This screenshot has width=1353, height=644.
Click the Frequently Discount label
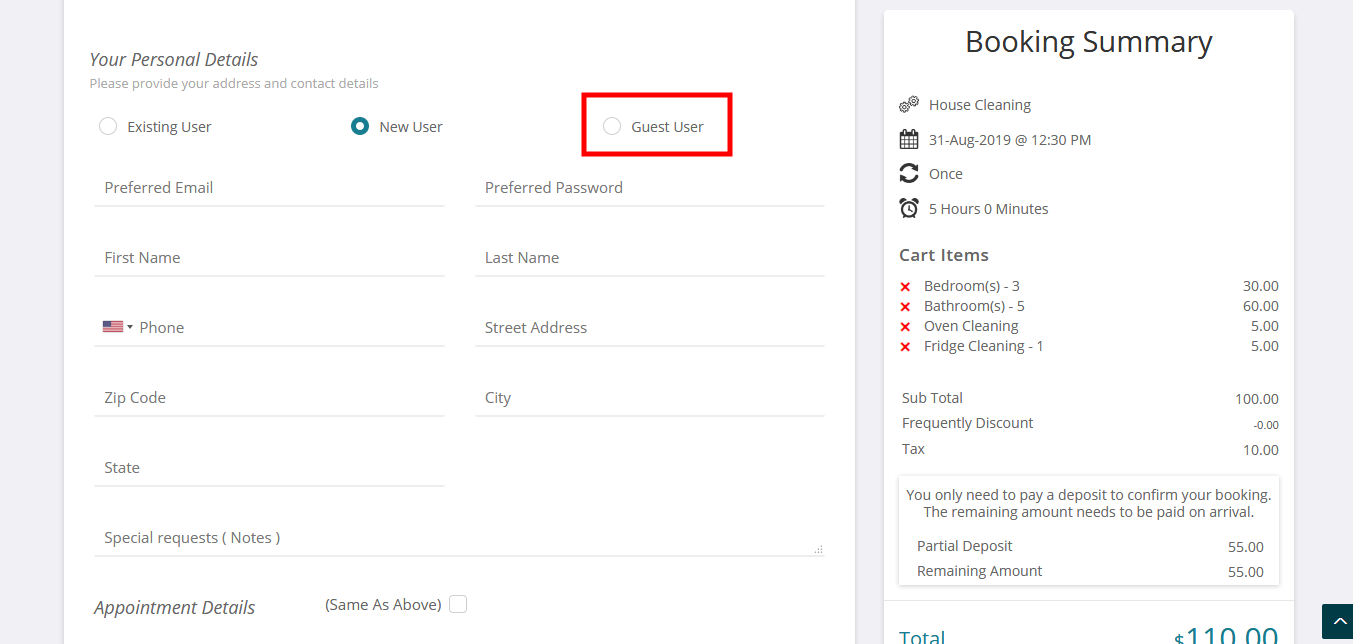point(968,423)
